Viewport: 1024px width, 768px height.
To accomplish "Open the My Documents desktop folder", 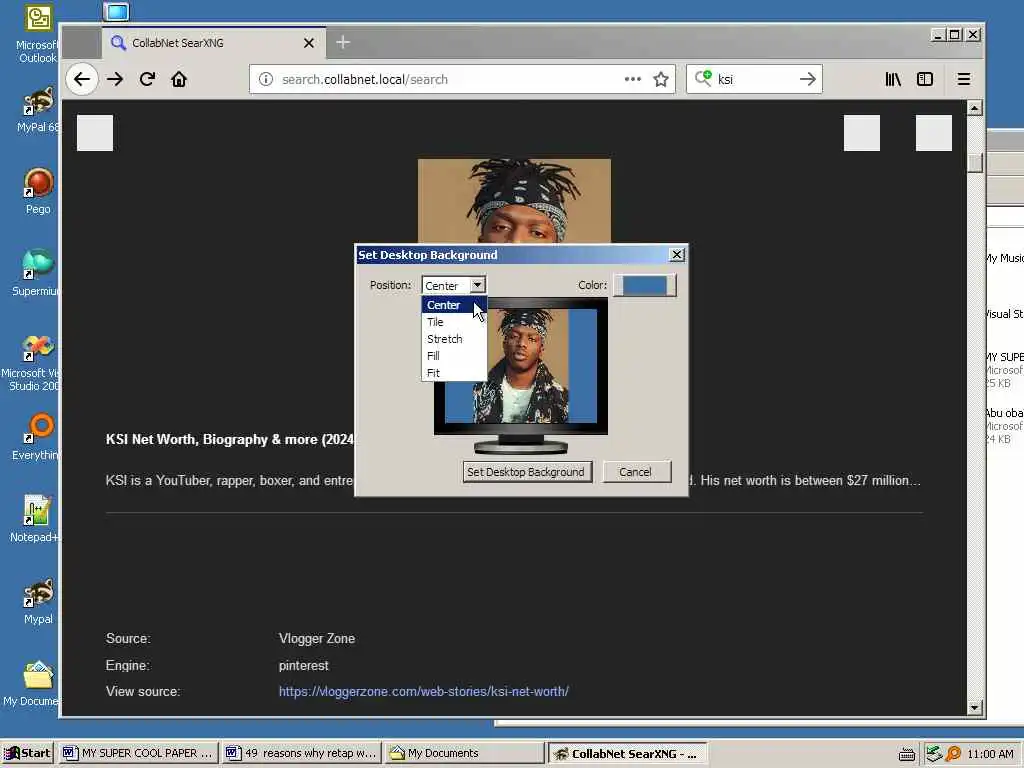I will [31, 683].
